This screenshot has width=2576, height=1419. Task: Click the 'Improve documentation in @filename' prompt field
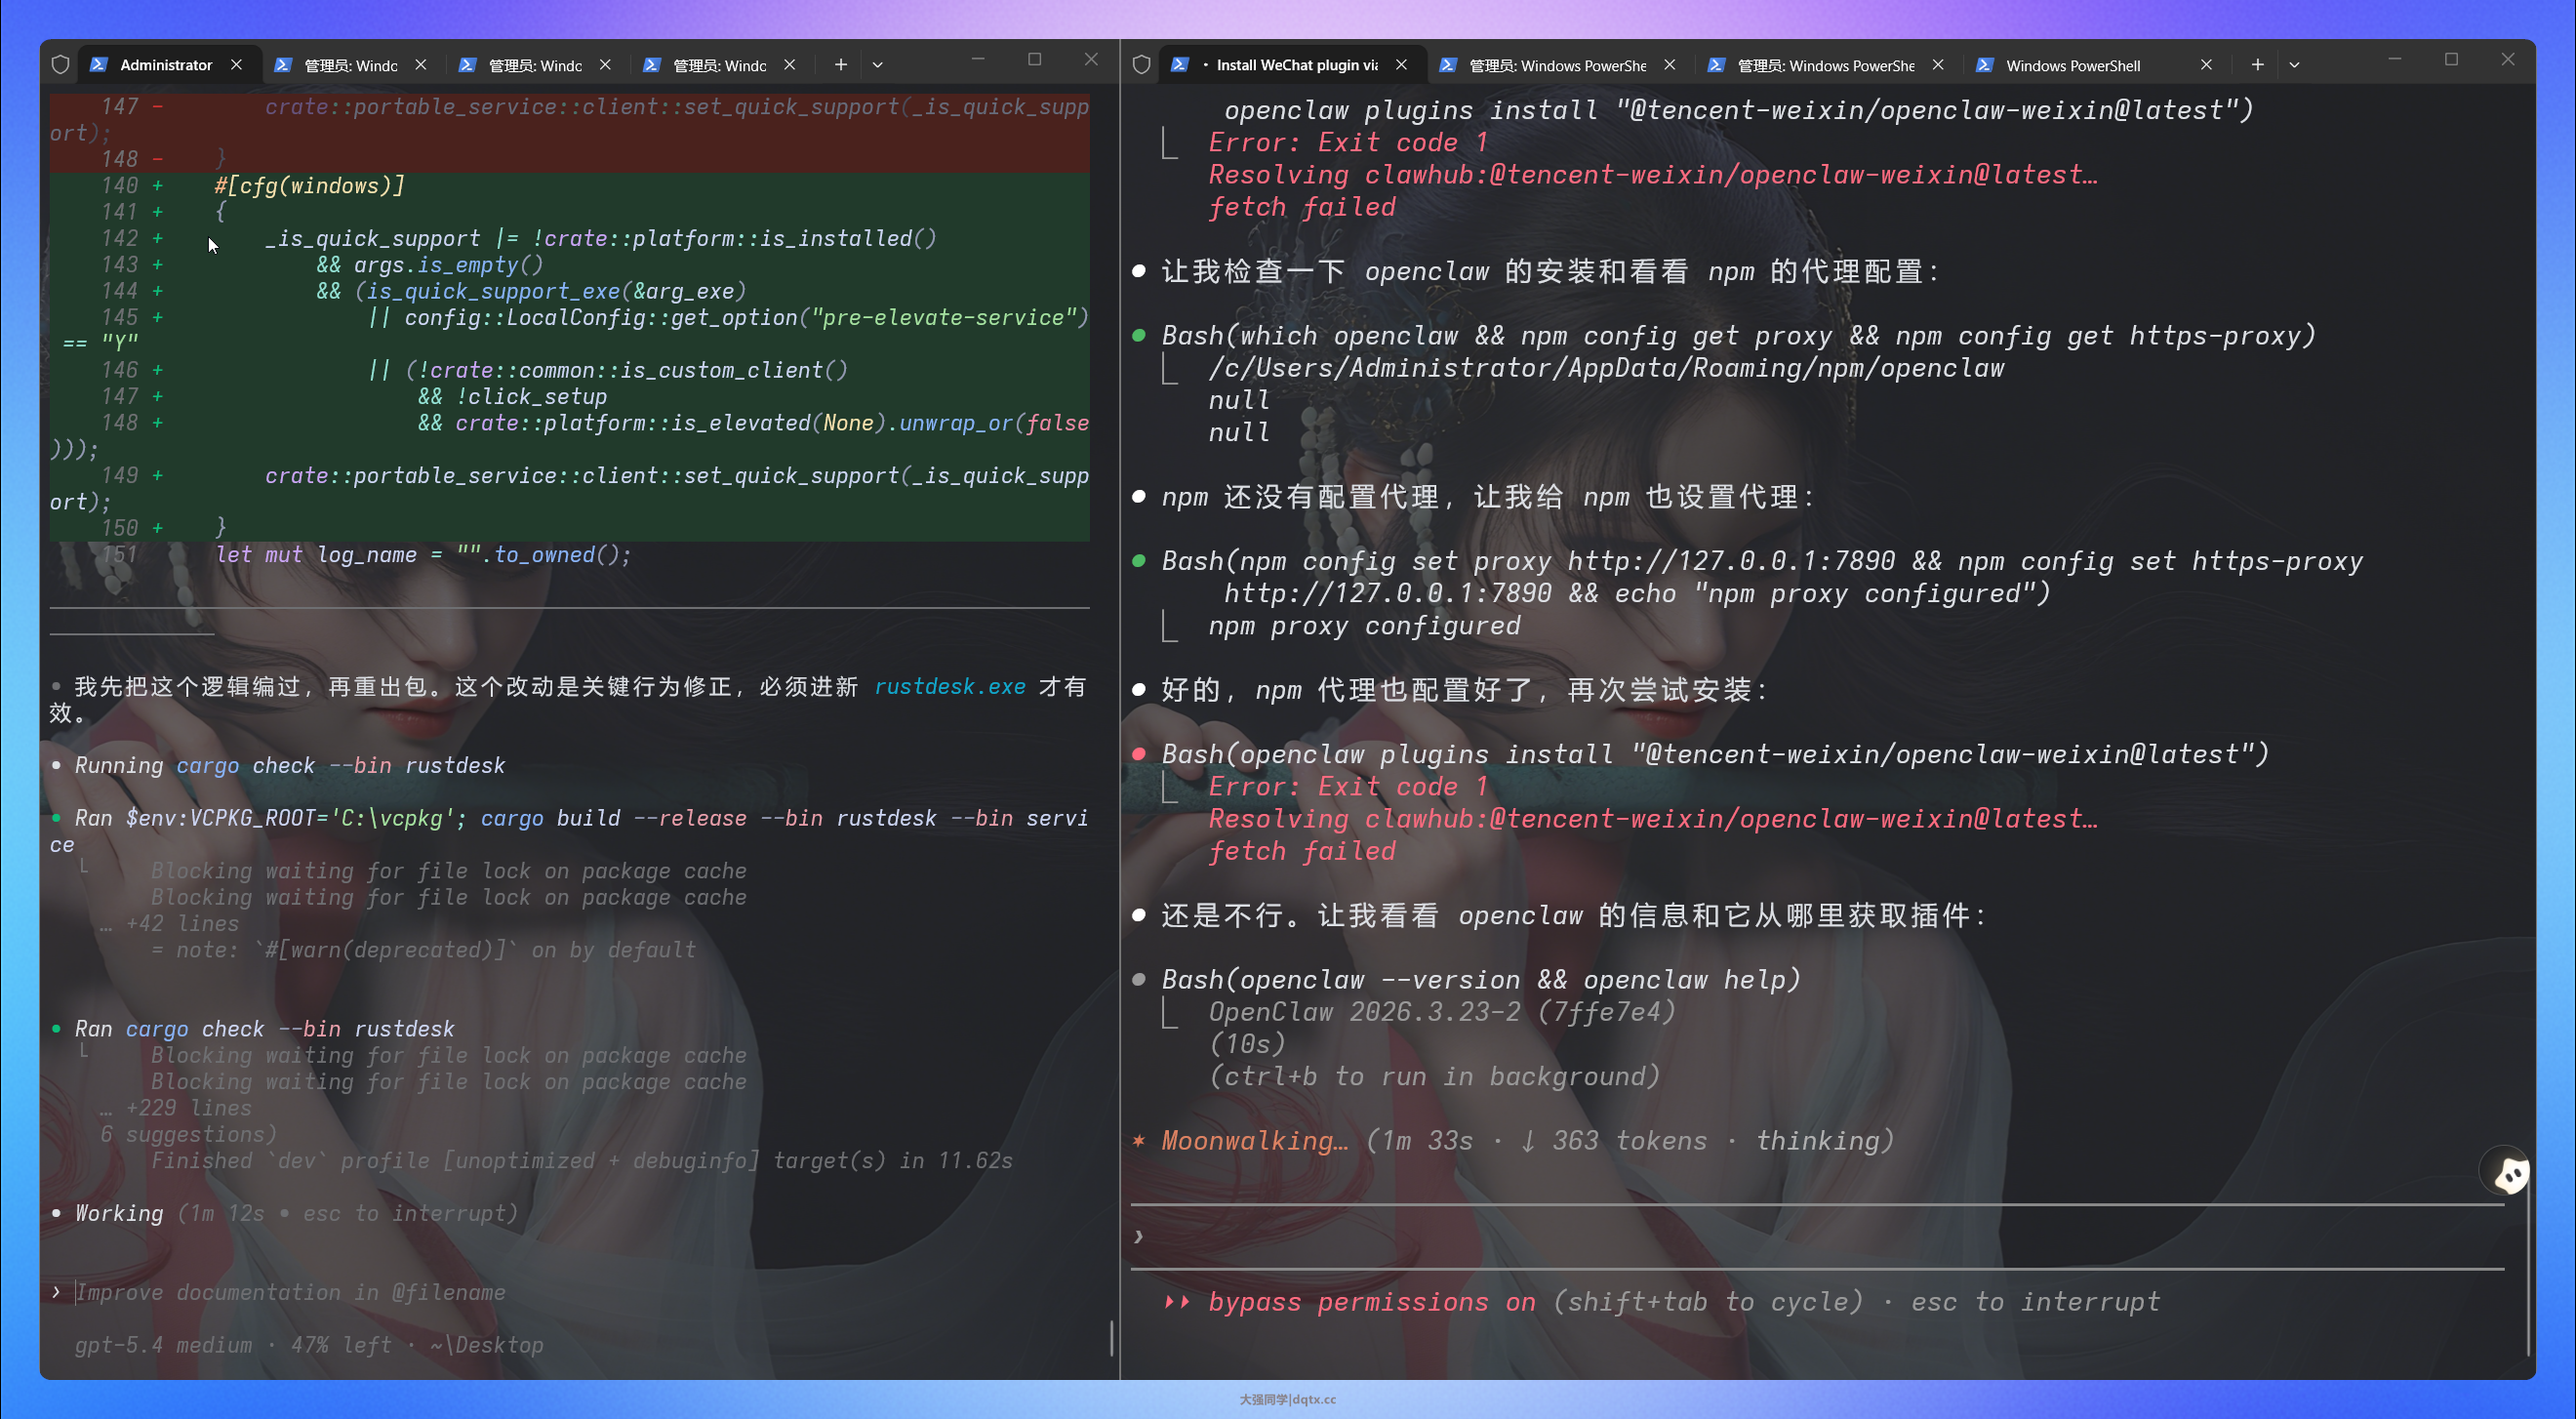tap(290, 1292)
